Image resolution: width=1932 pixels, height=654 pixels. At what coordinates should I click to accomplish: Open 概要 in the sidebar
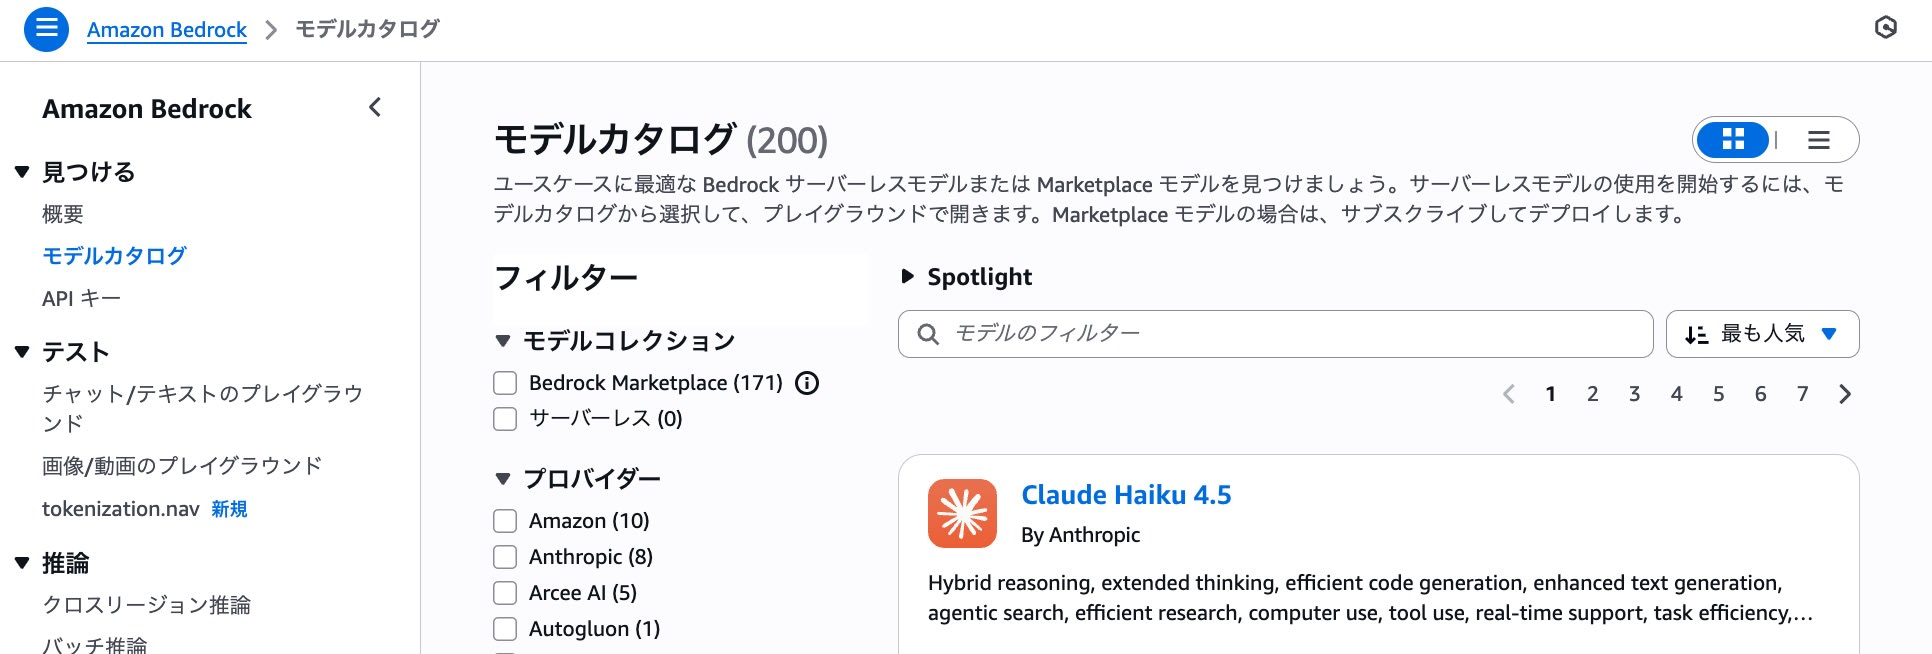pos(63,214)
